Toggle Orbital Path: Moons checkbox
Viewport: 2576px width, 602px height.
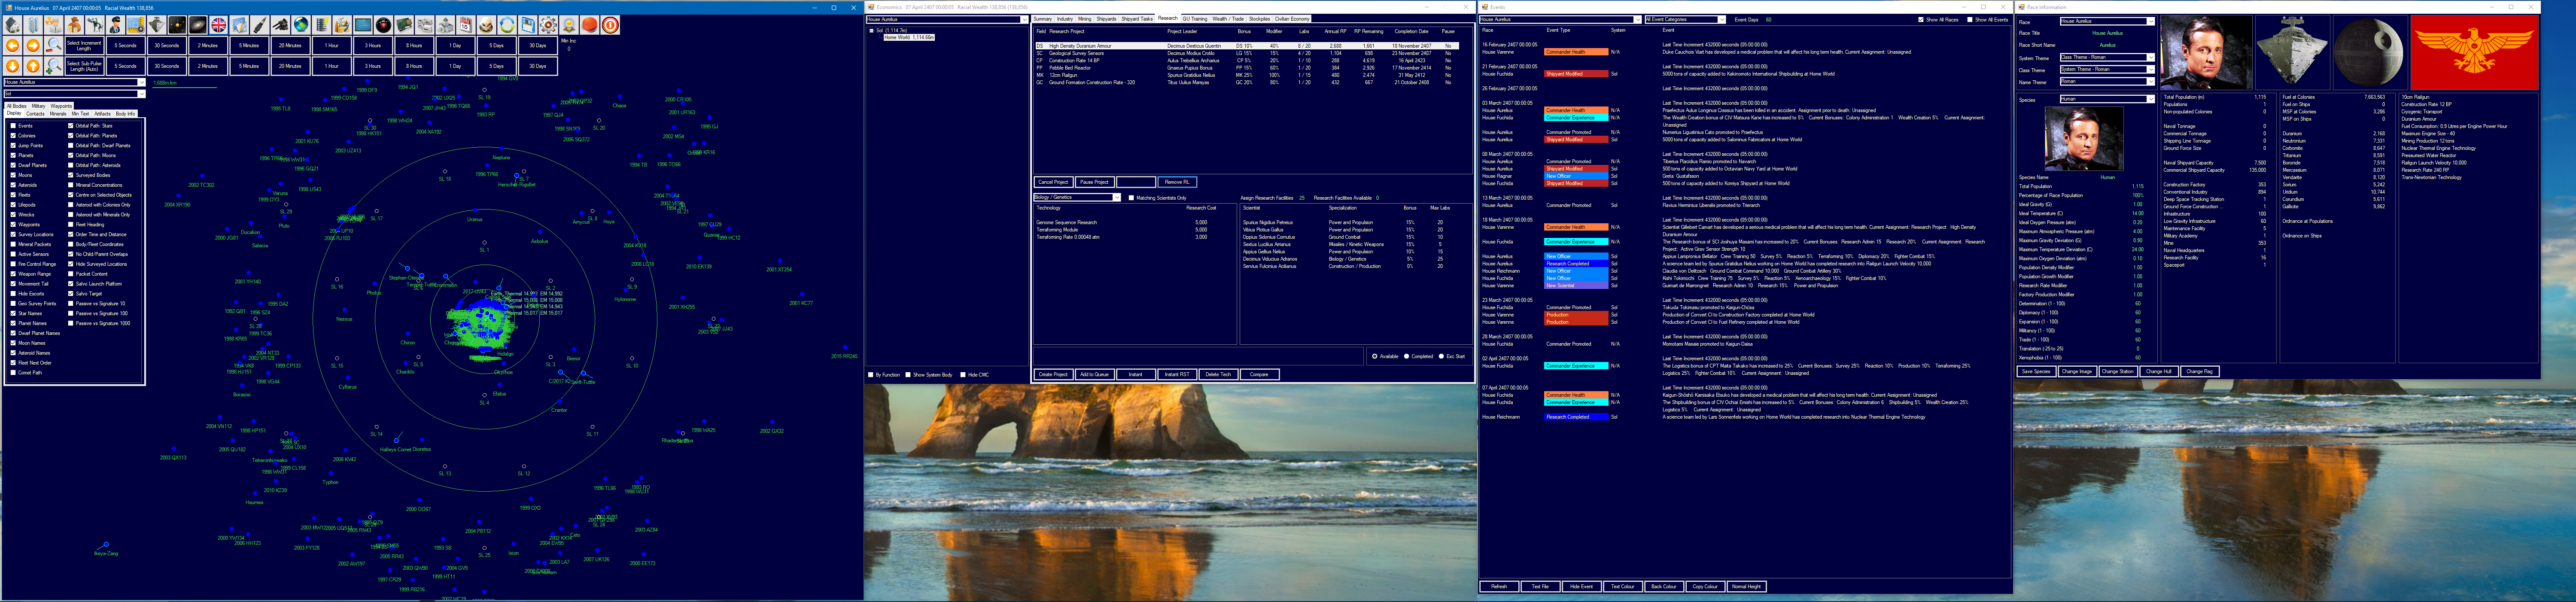(71, 155)
